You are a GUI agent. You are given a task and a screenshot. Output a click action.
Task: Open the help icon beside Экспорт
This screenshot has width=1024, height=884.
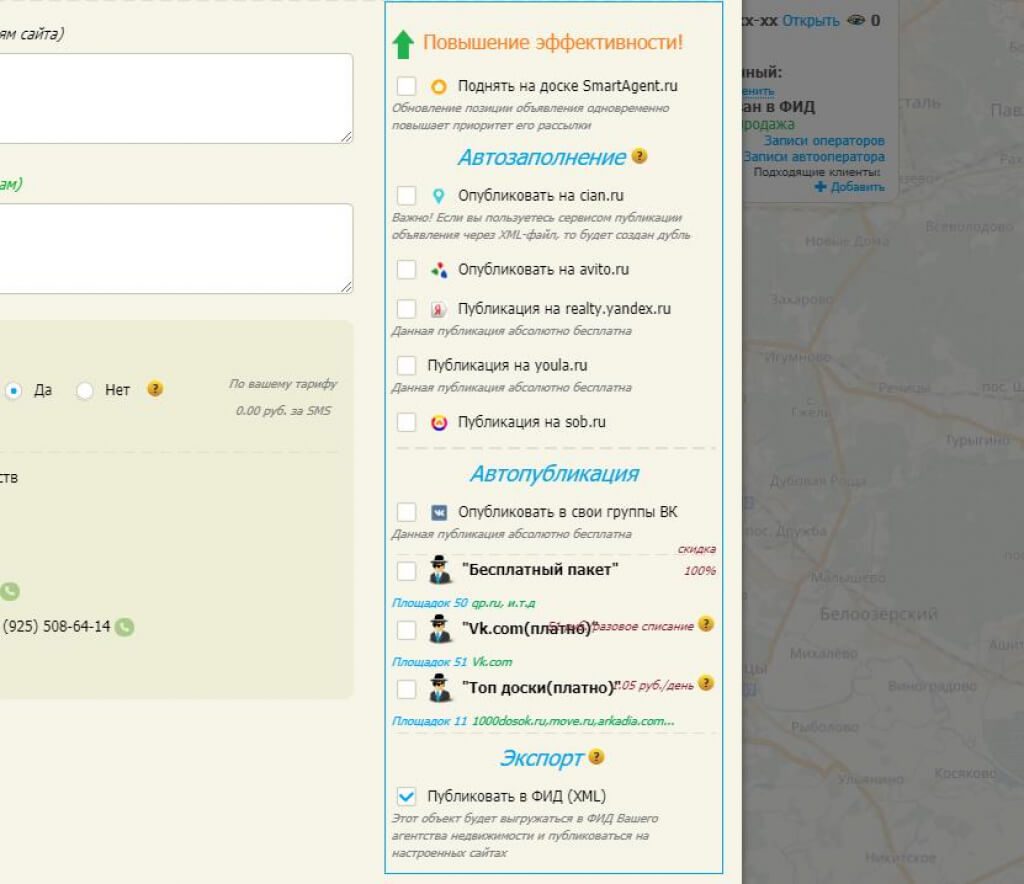coord(596,757)
